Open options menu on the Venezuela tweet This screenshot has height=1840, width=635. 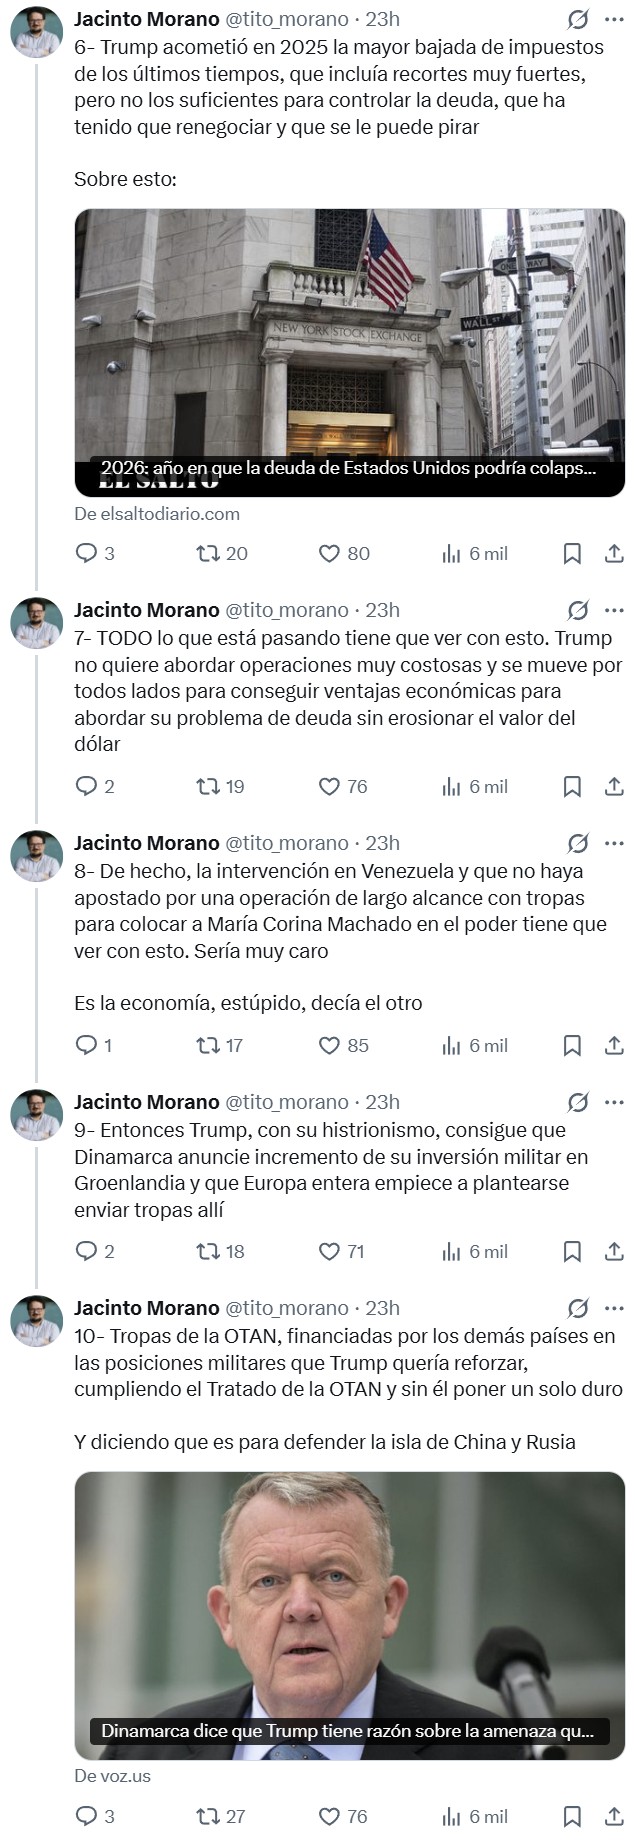[614, 843]
